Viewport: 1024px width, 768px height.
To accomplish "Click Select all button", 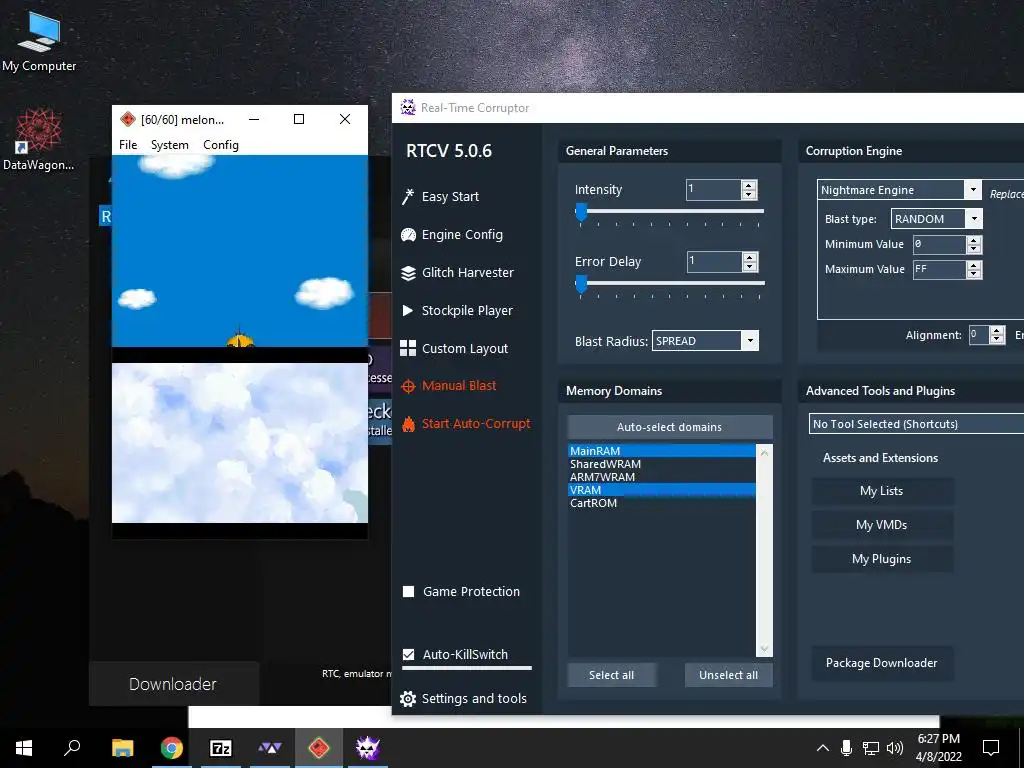I will click(x=611, y=675).
